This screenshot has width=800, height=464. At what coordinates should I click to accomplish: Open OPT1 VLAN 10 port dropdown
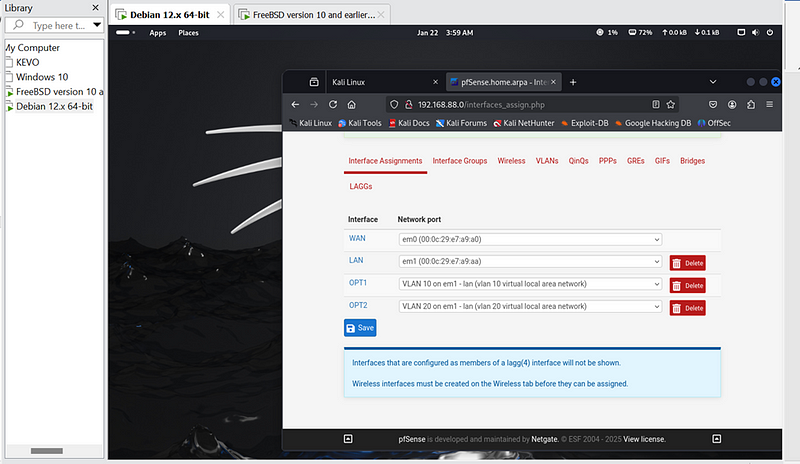pos(530,284)
